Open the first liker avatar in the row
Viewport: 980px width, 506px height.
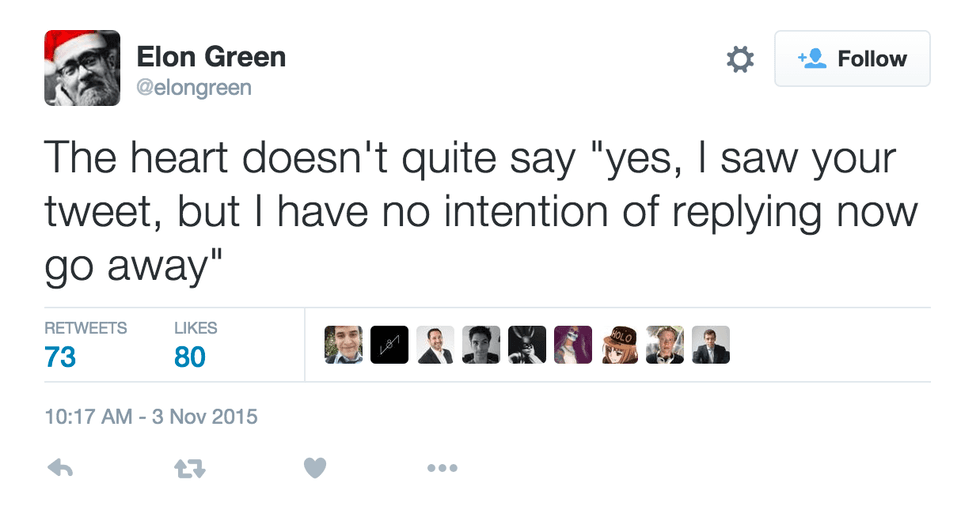(344, 345)
